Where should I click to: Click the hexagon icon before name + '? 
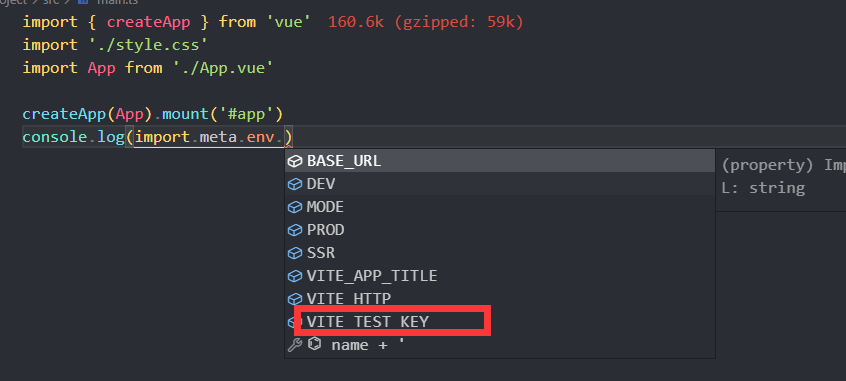click(x=314, y=344)
